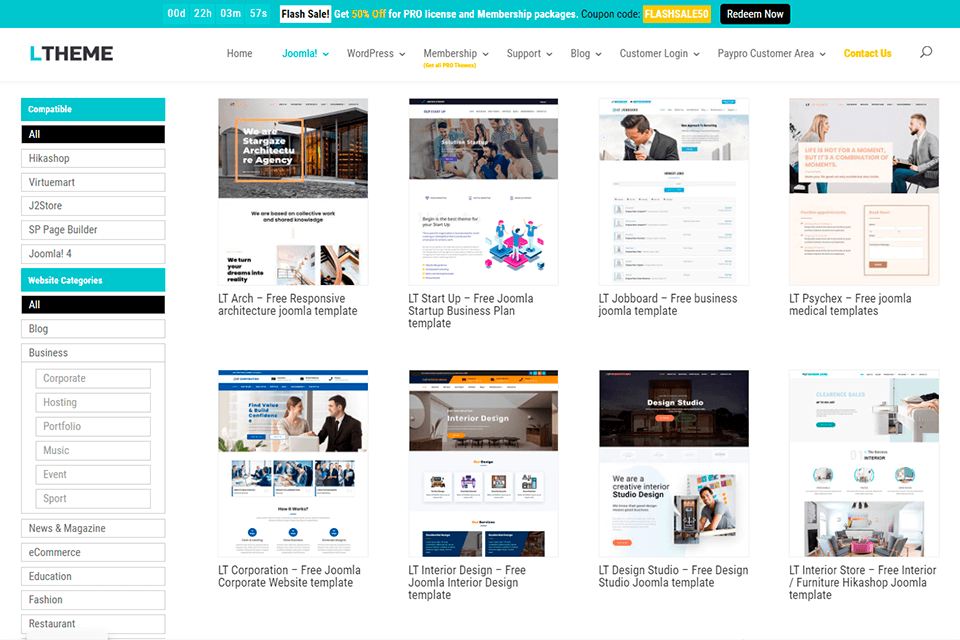
Task: Click the Flash Sale! label
Action: click(x=306, y=14)
